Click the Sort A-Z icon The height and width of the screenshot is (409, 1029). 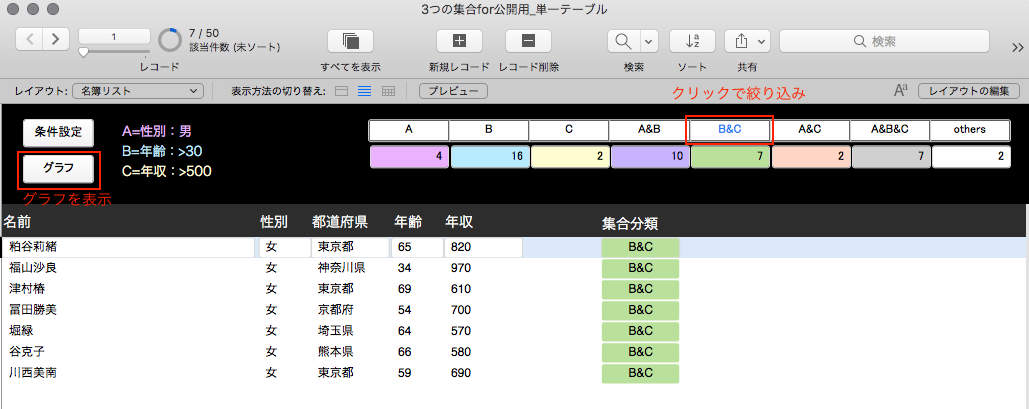click(692, 41)
